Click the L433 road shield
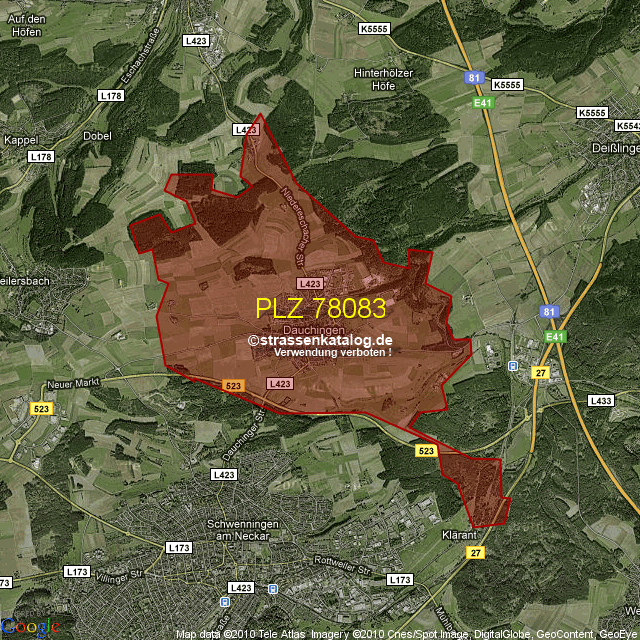 point(601,400)
